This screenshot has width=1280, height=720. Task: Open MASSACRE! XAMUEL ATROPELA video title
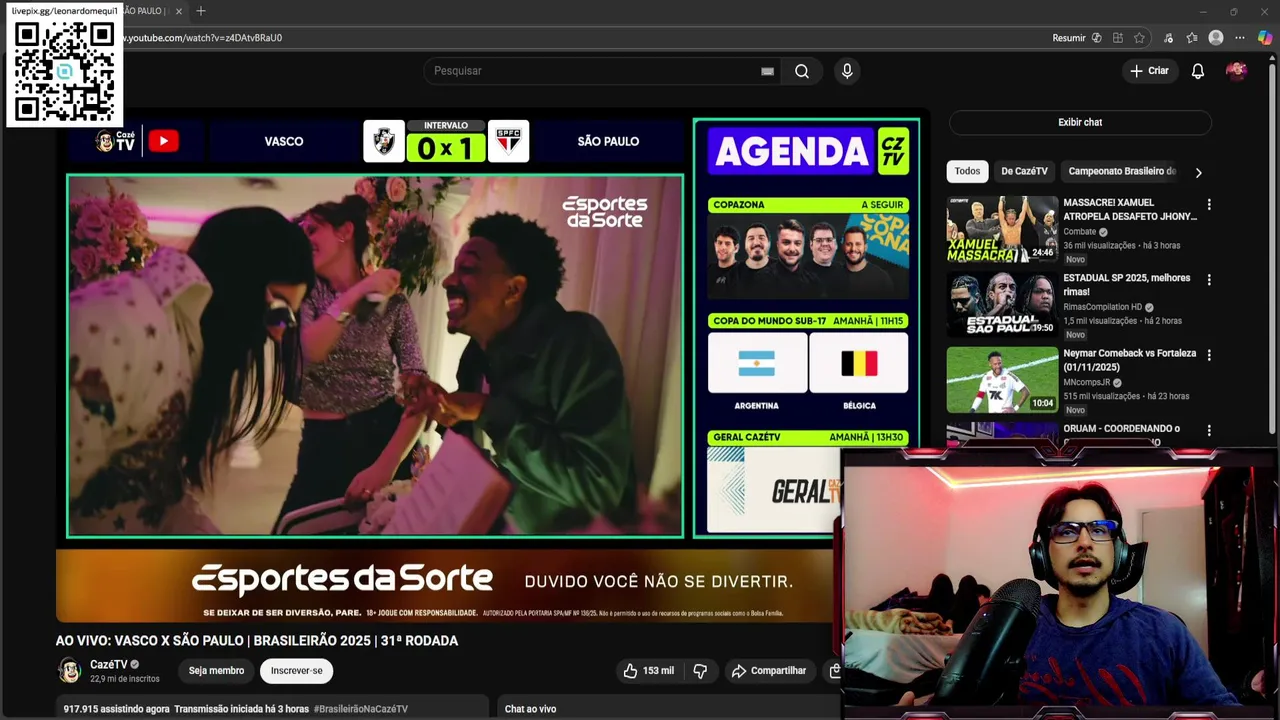pos(1130,209)
